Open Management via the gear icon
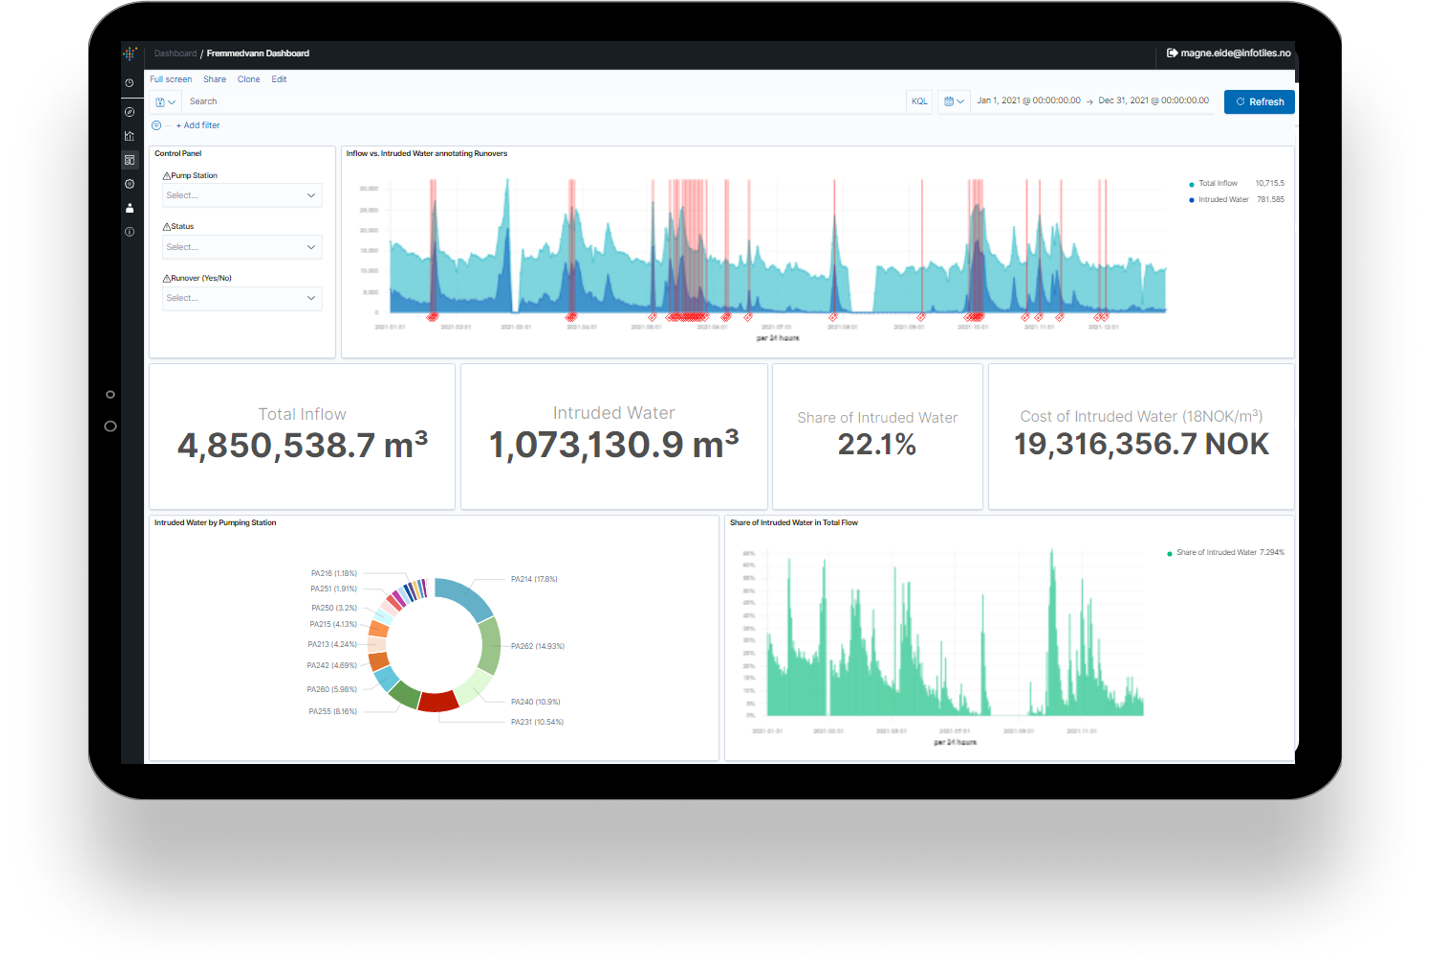 [x=129, y=184]
